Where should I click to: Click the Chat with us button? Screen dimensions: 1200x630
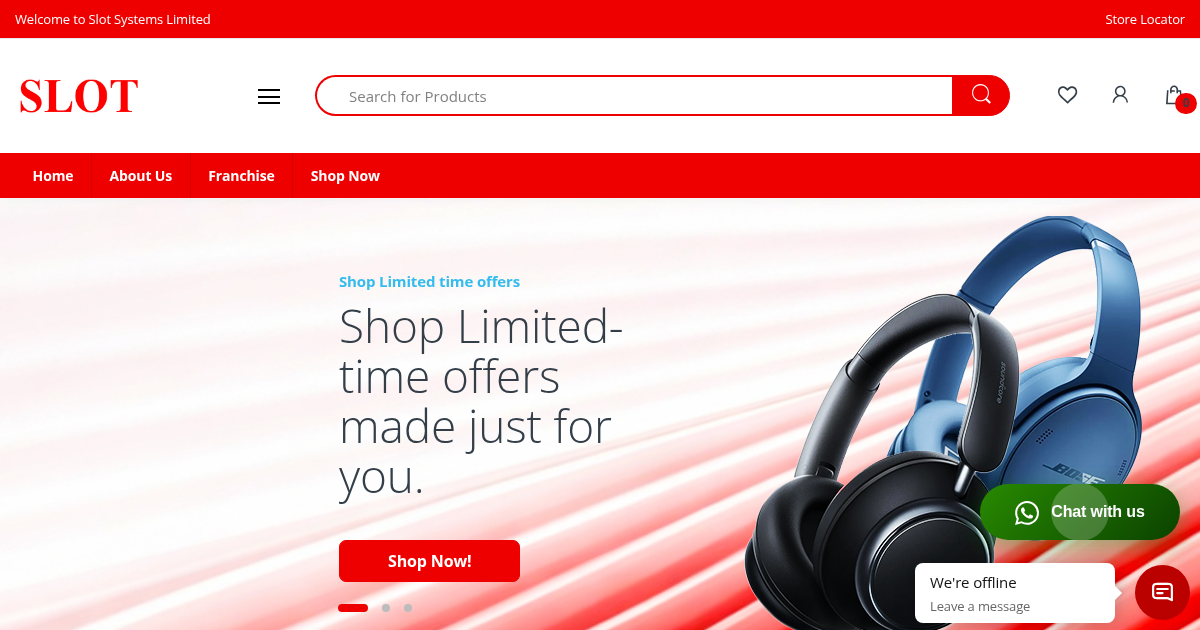coord(1080,512)
